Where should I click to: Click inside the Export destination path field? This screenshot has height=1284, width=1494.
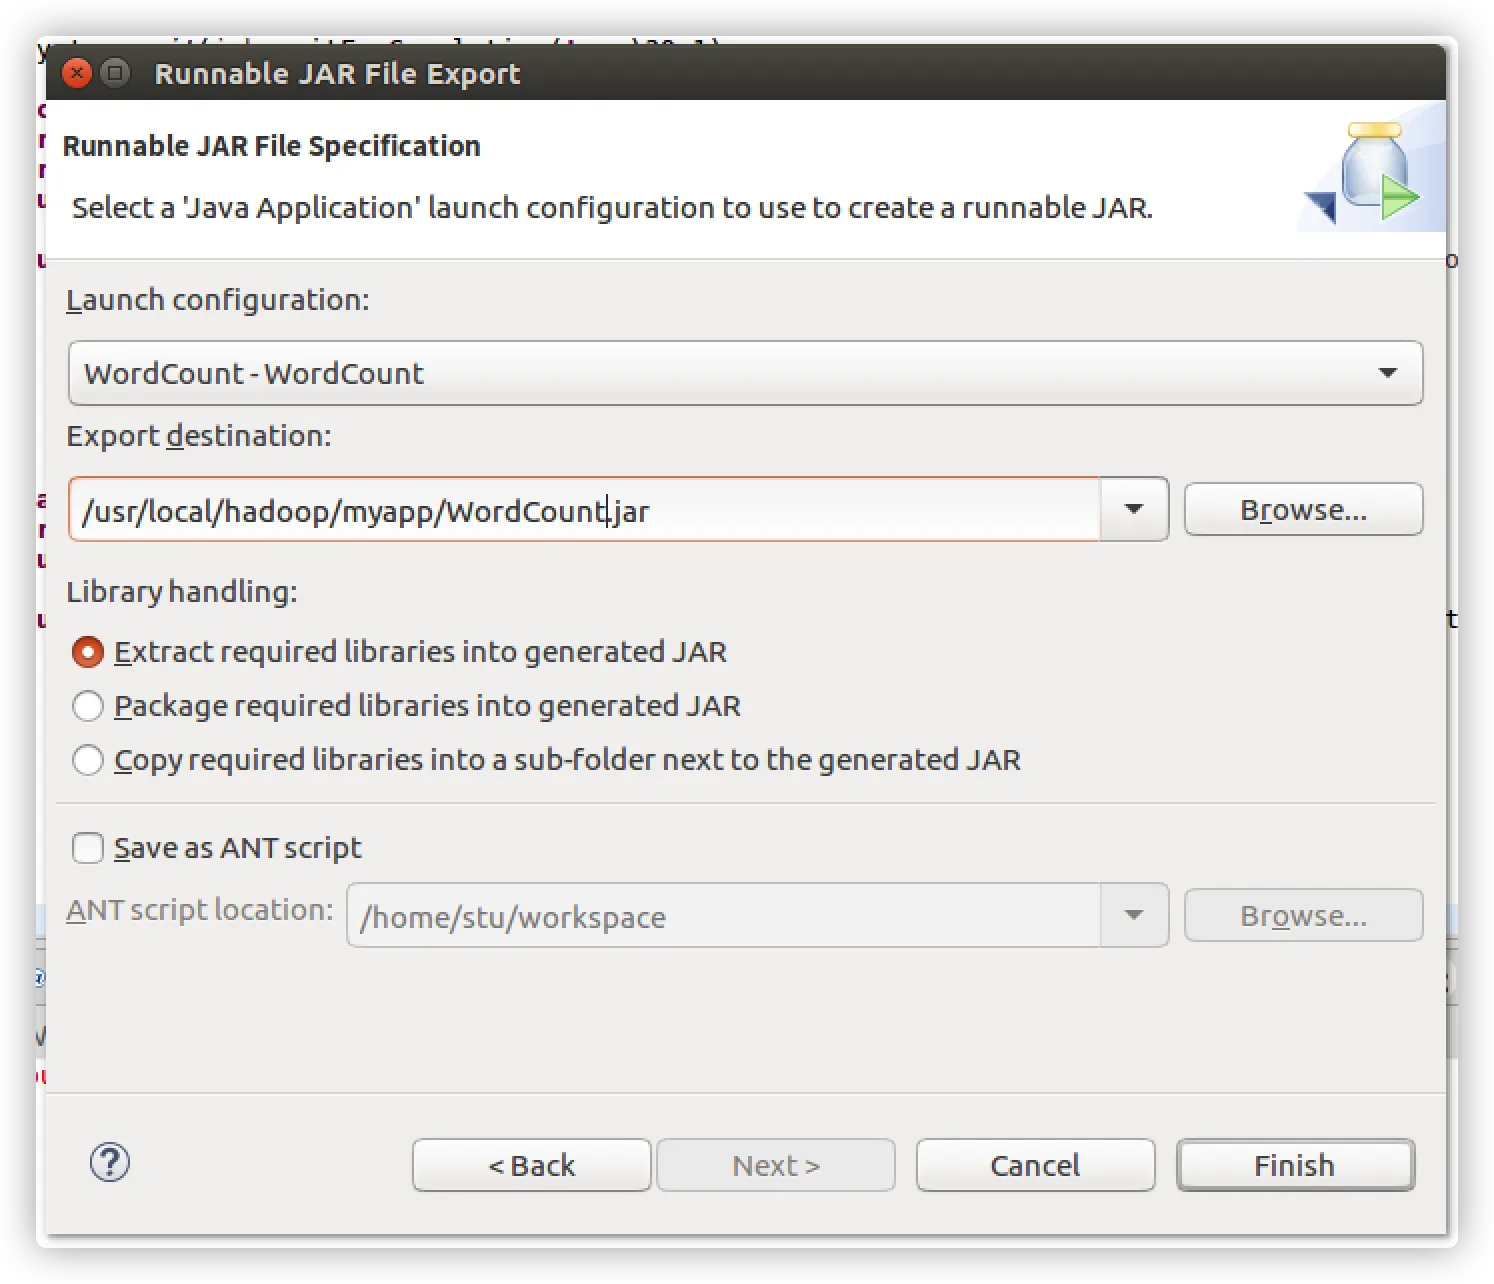pos(584,510)
